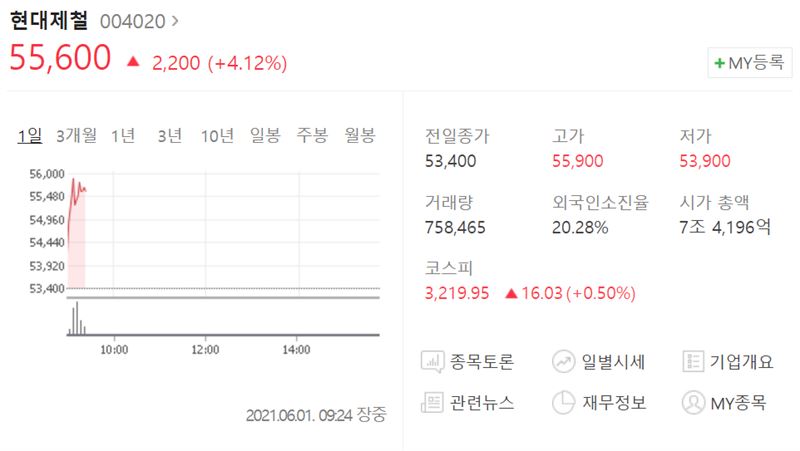Image resolution: width=800 pixels, height=451 pixels.
Task: Select the 1일 chart period tab
Action: 30,136
